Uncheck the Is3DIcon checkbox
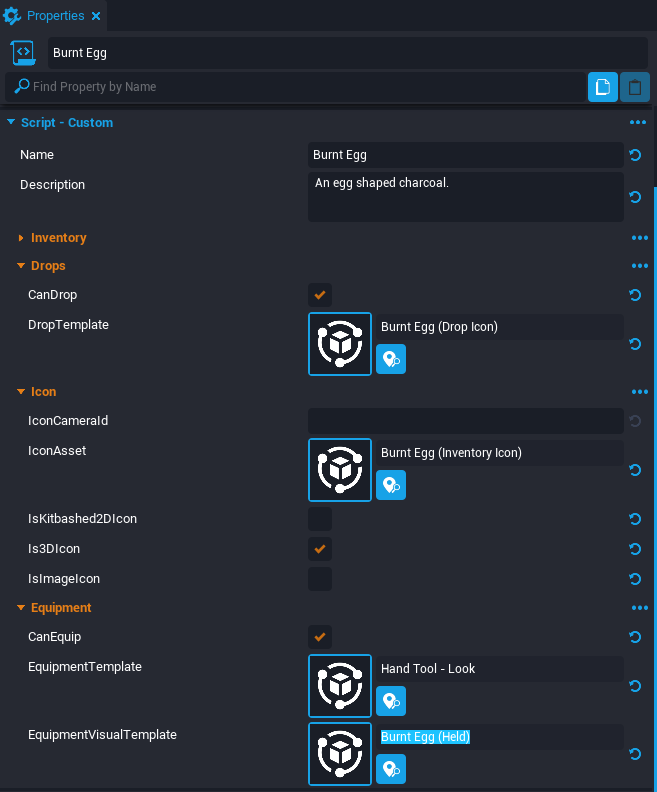The image size is (657, 792). [x=320, y=549]
